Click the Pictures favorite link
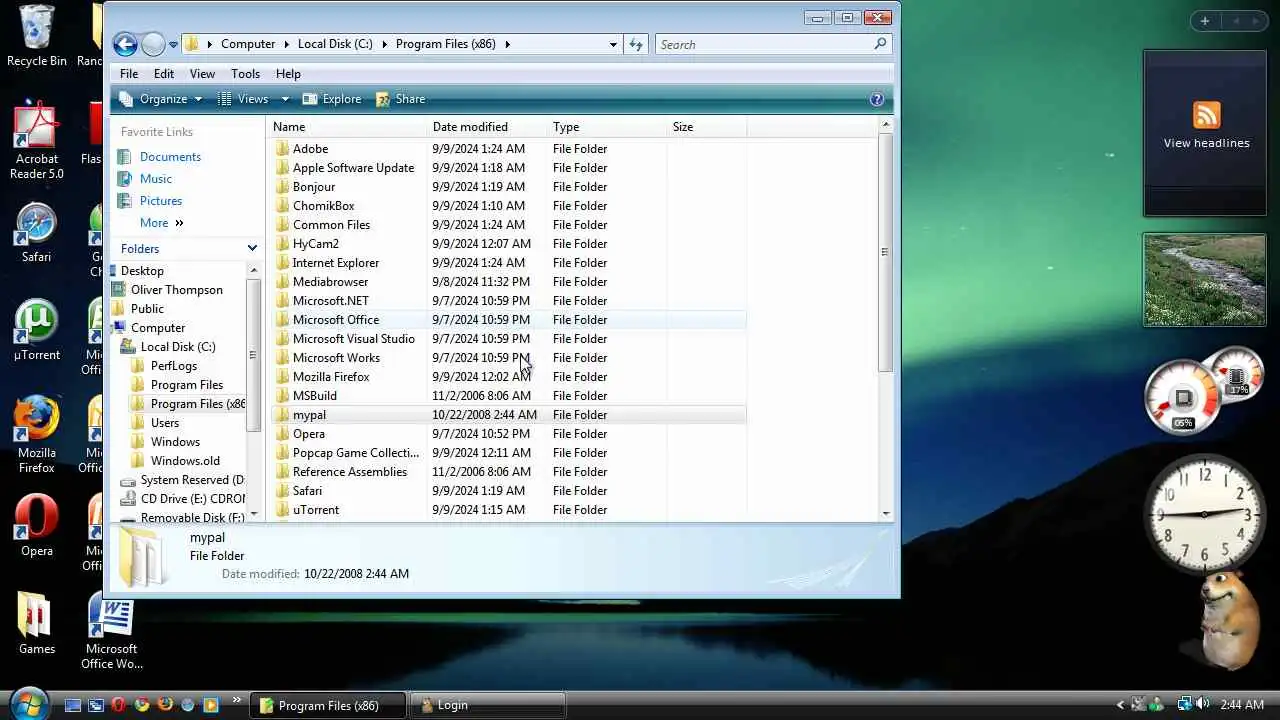Screen dimensions: 1280x720 [161, 201]
